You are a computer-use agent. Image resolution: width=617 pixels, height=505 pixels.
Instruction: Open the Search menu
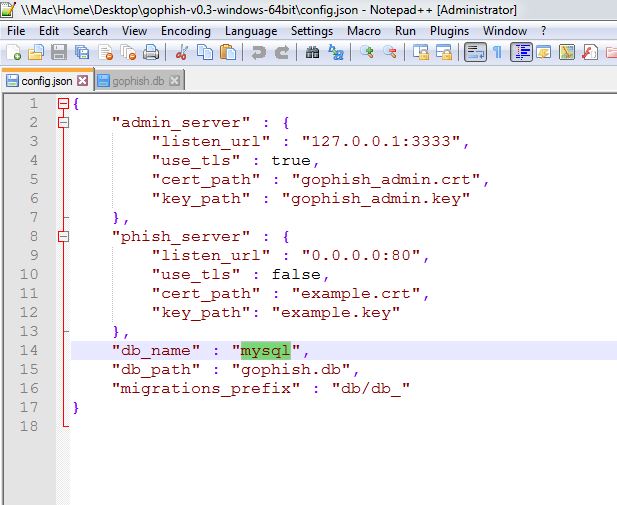click(90, 31)
